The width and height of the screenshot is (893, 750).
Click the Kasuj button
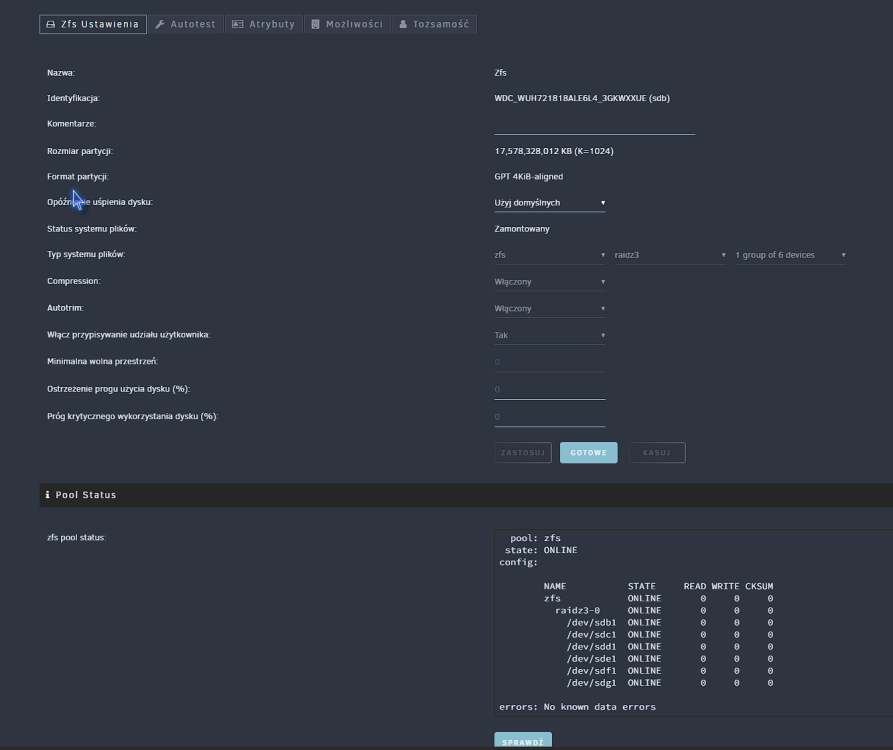[657, 453]
